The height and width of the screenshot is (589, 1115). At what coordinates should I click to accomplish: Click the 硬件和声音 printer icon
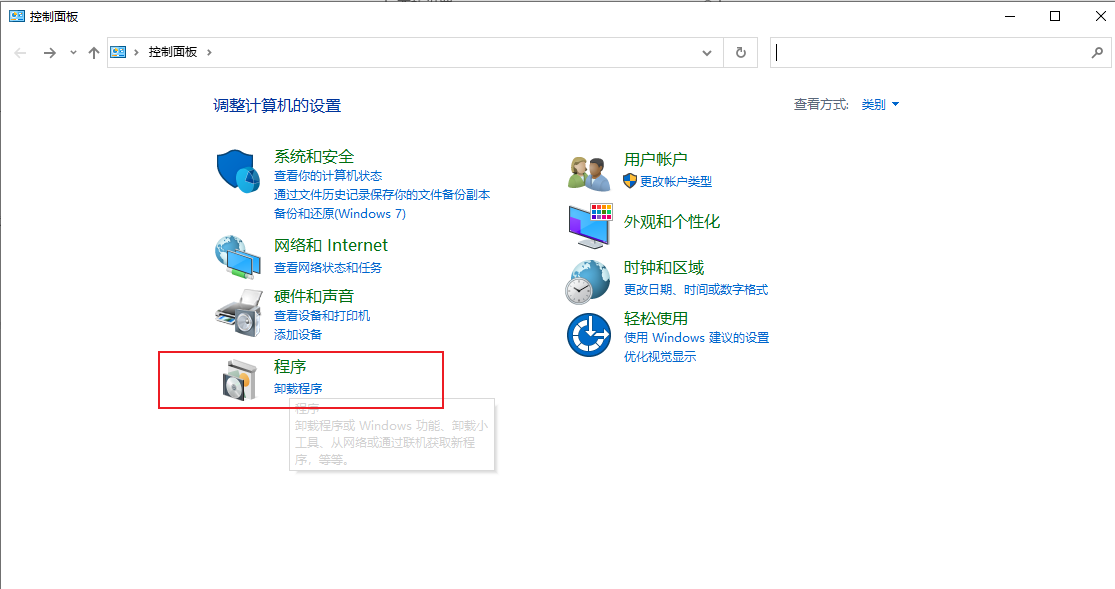[239, 313]
